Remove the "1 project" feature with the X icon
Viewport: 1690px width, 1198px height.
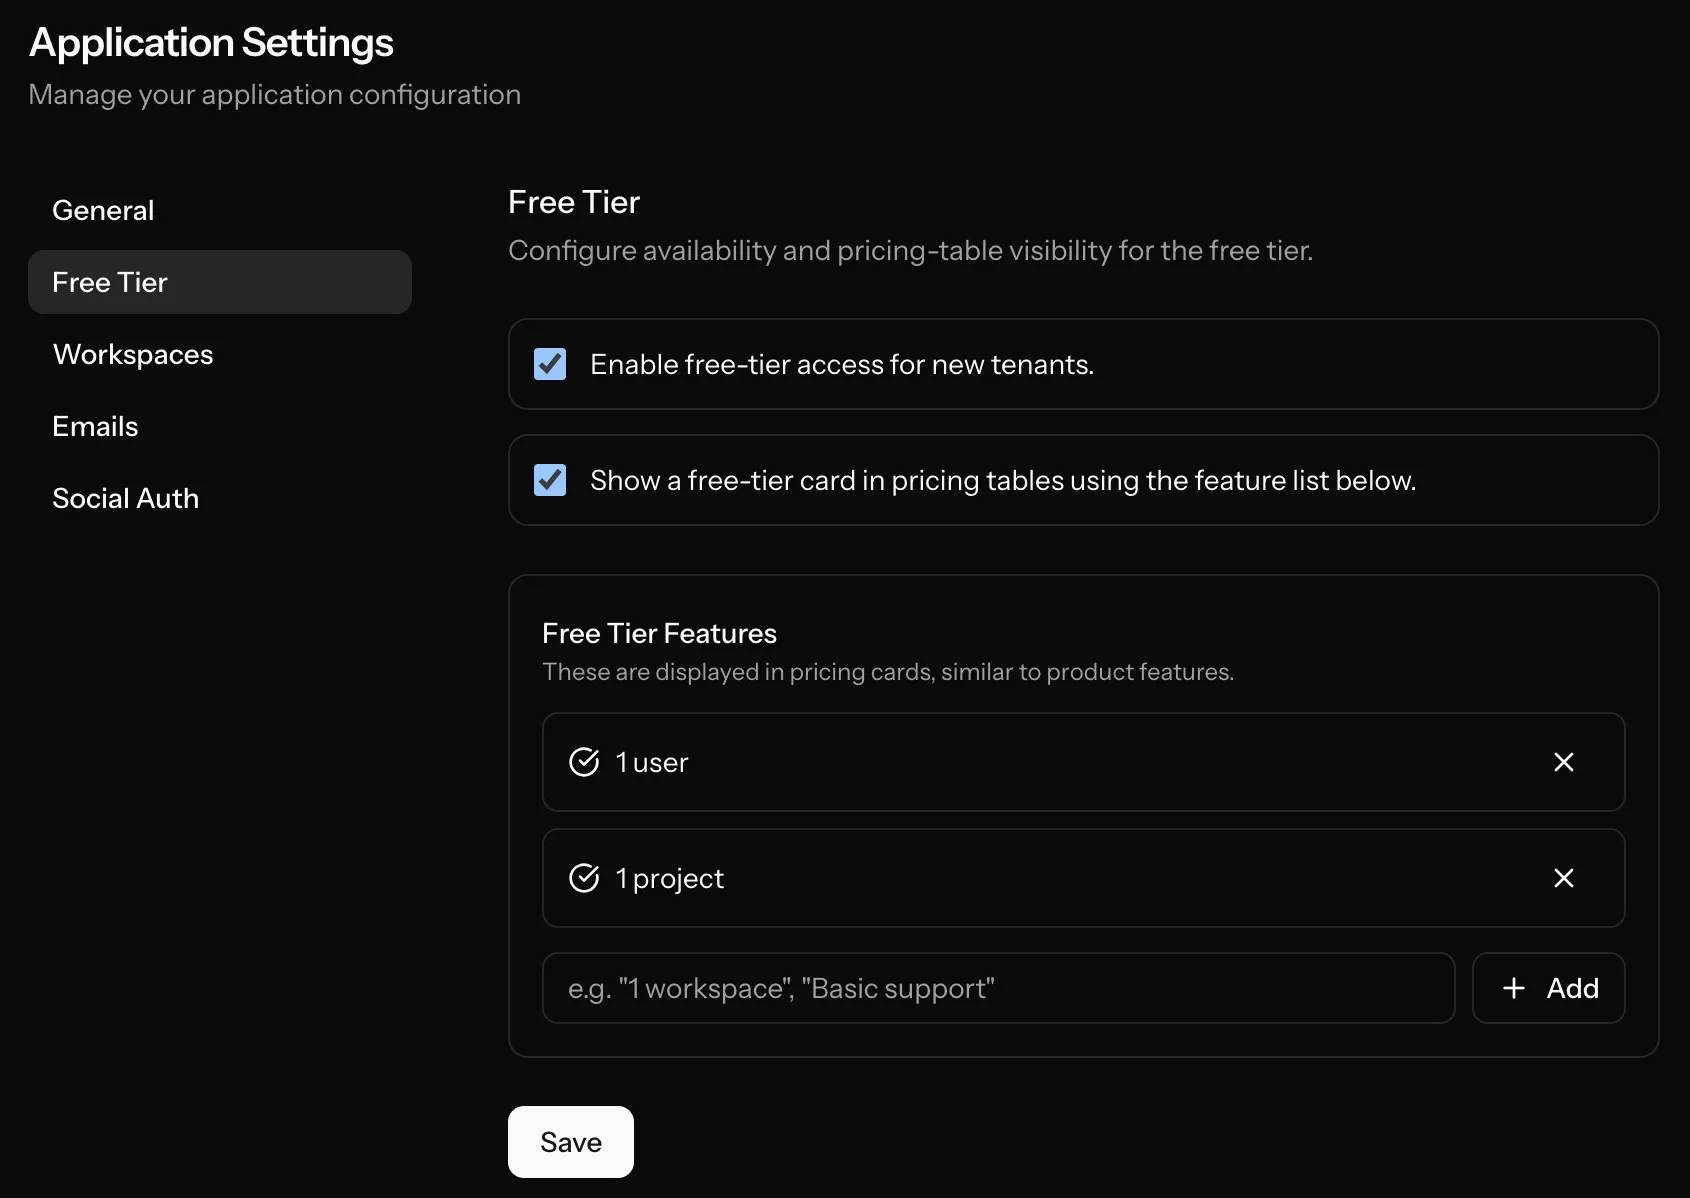point(1564,878)
